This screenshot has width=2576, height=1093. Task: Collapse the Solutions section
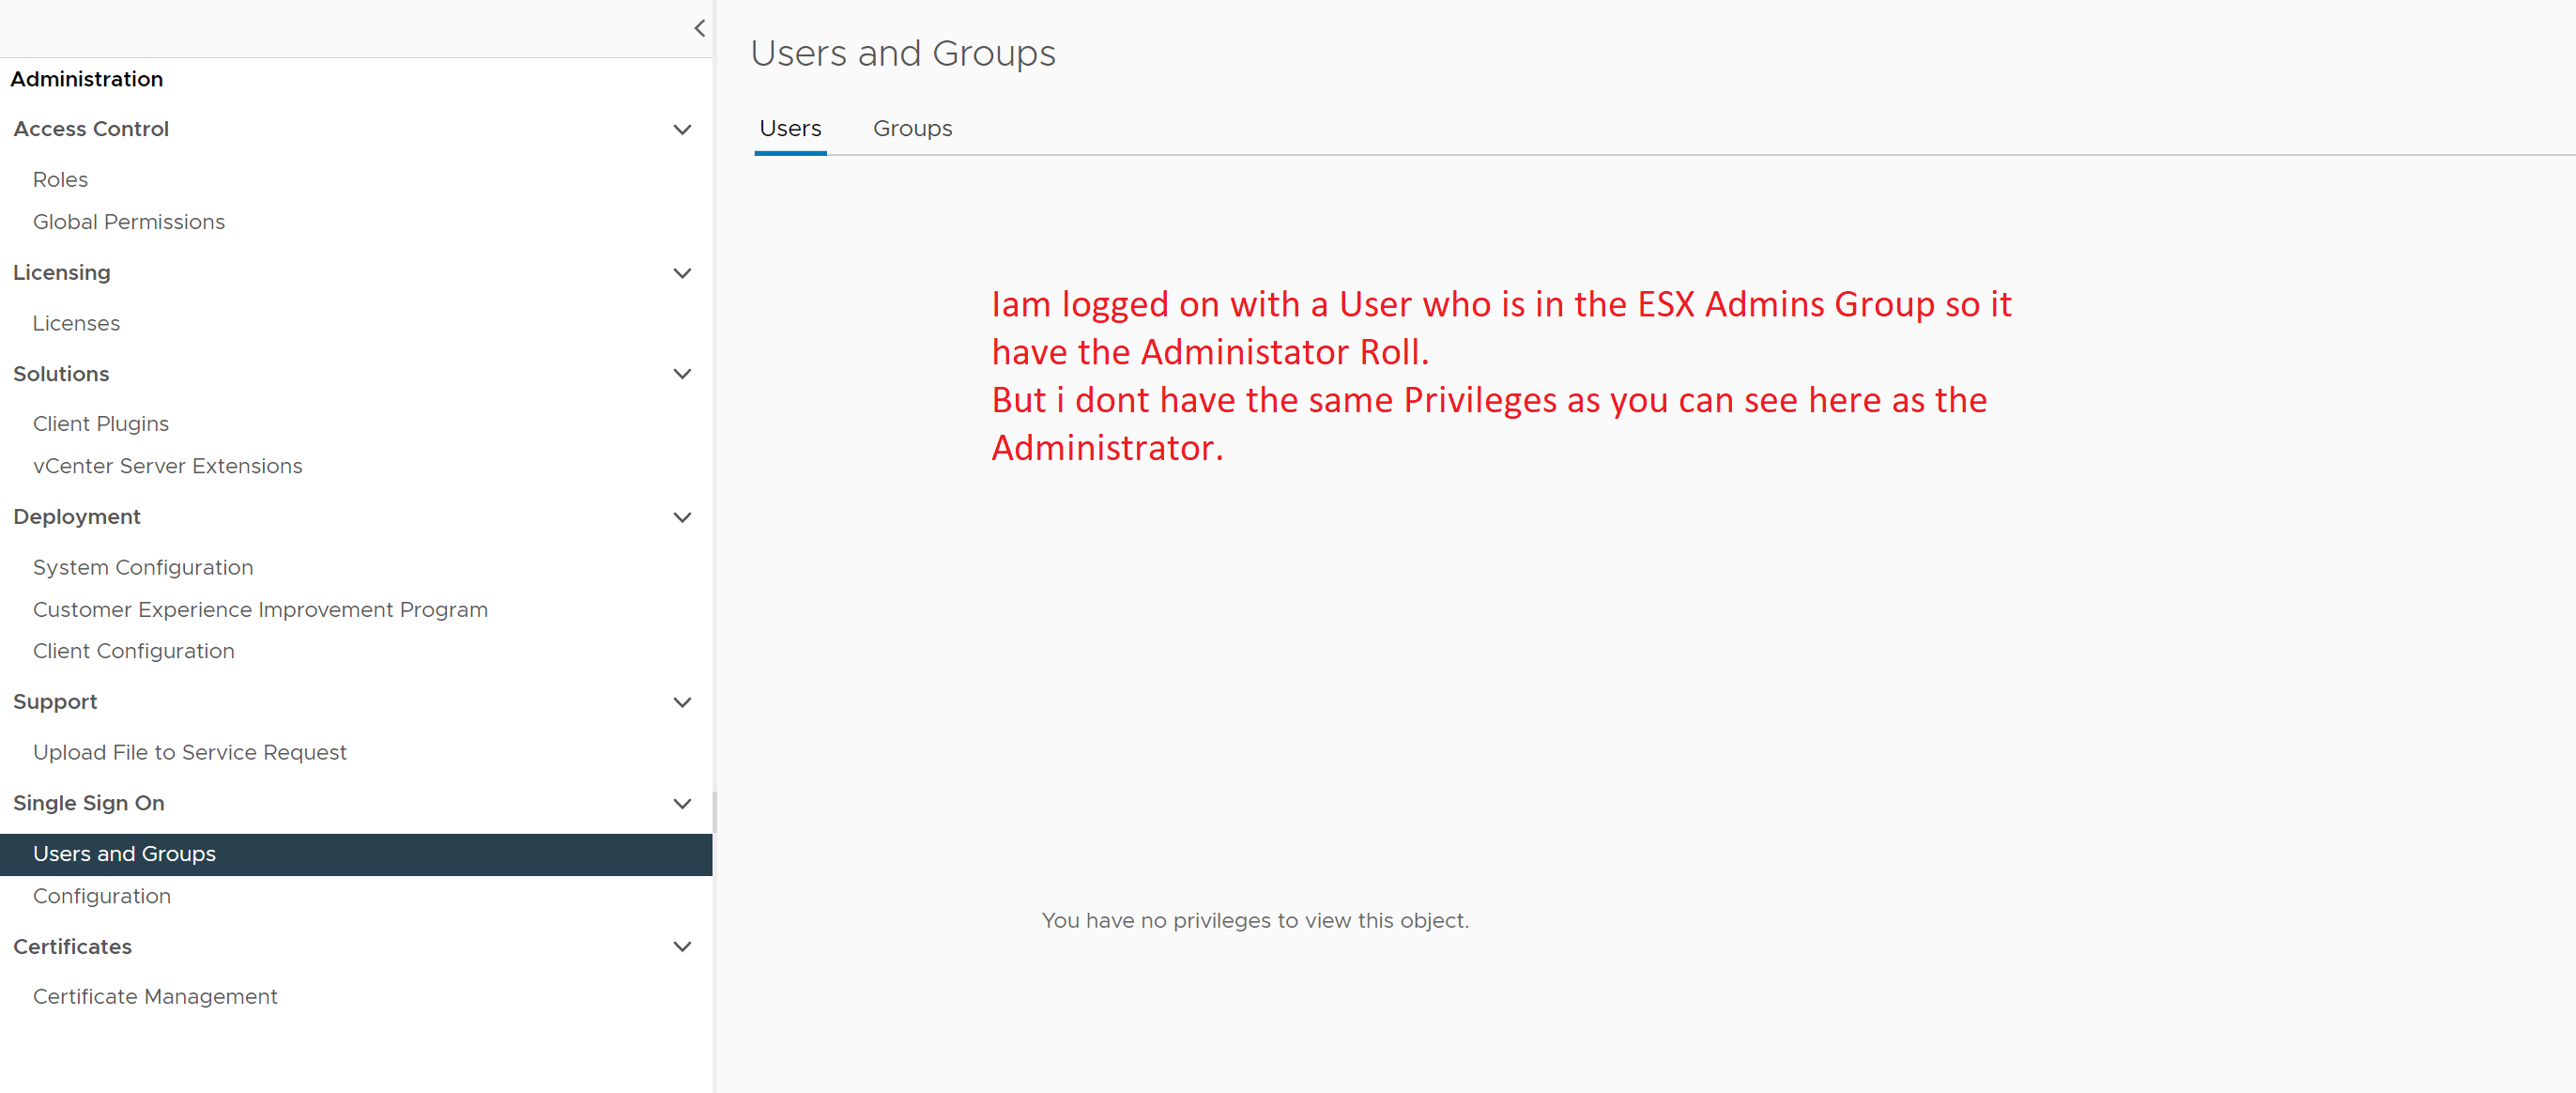click(682, 374)
